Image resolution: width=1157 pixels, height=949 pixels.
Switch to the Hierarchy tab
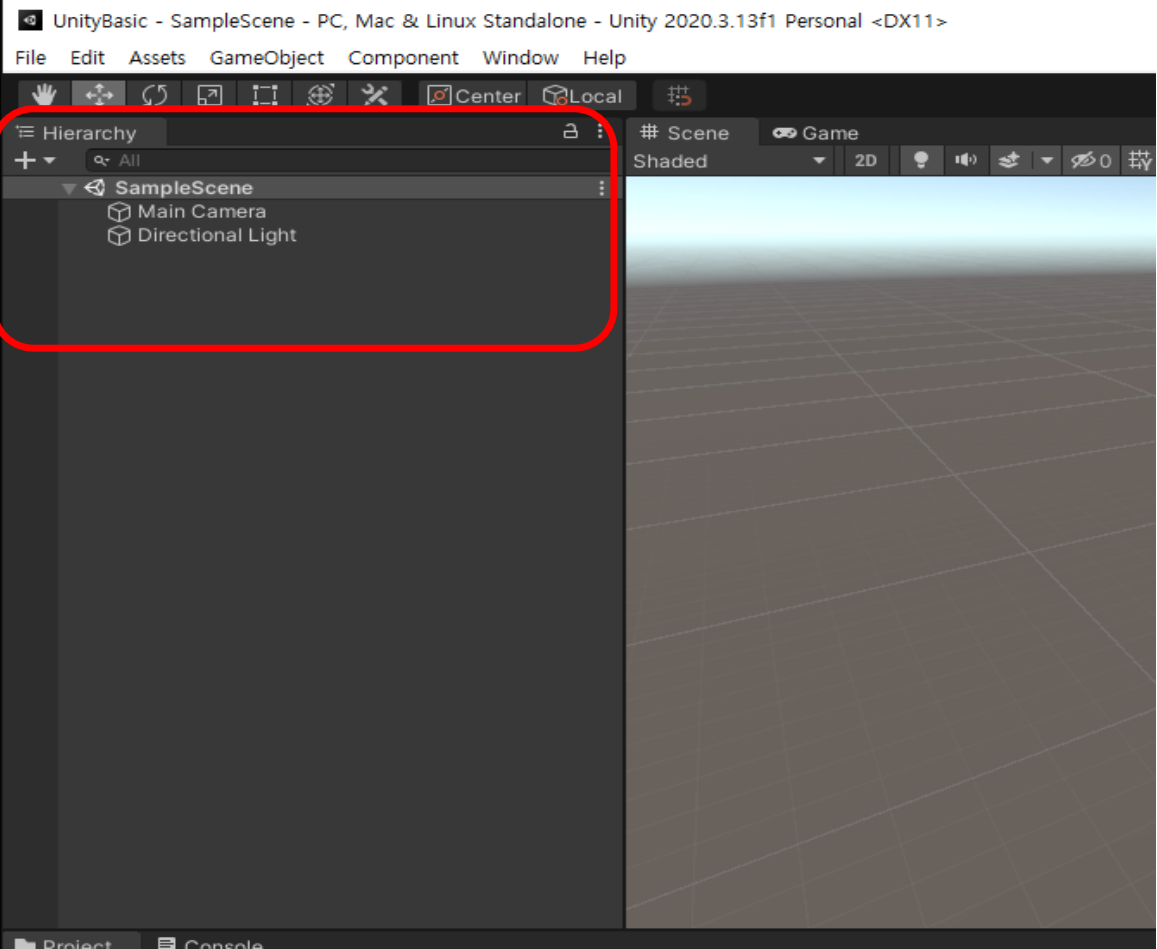coord(83,133)
